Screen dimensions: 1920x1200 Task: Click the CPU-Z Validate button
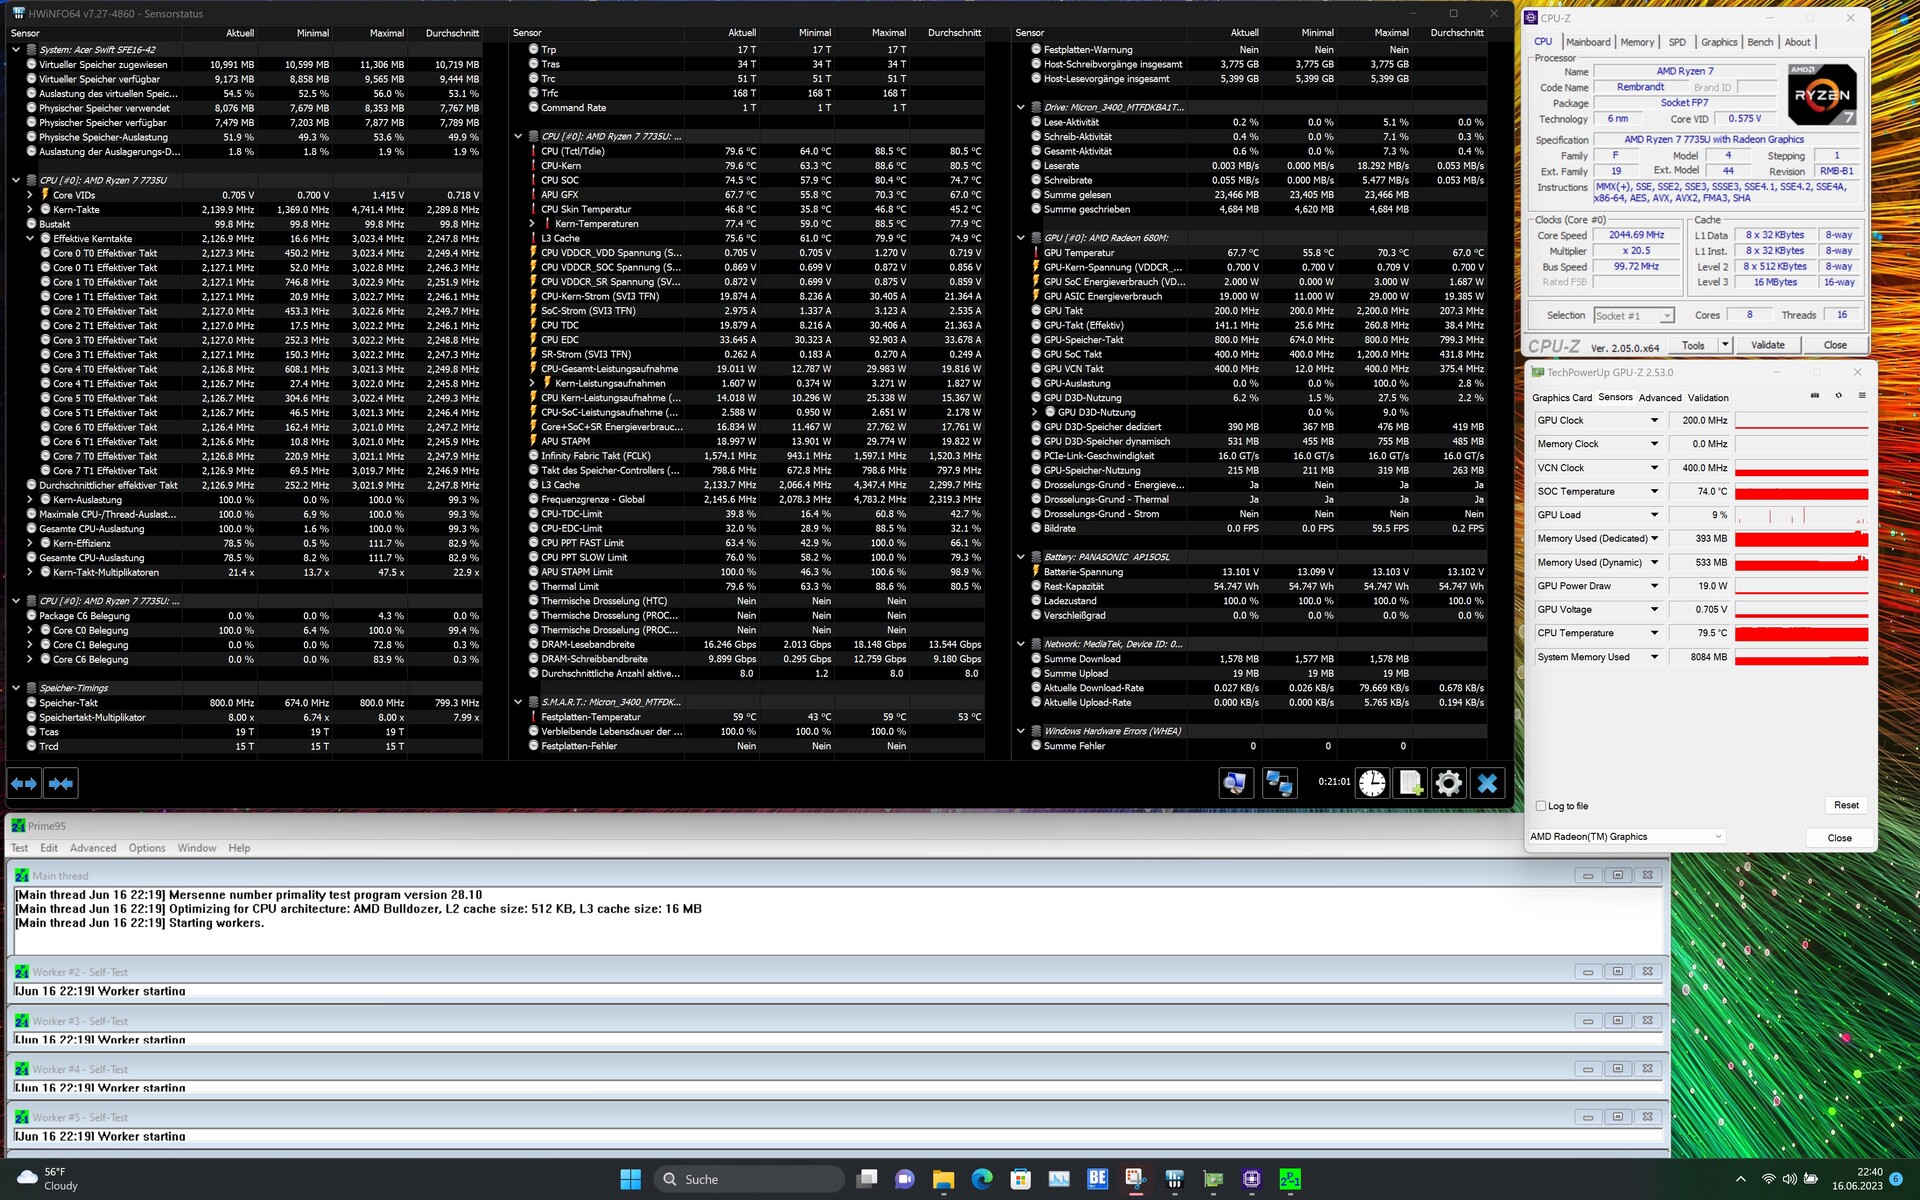tap(1767, 345)
